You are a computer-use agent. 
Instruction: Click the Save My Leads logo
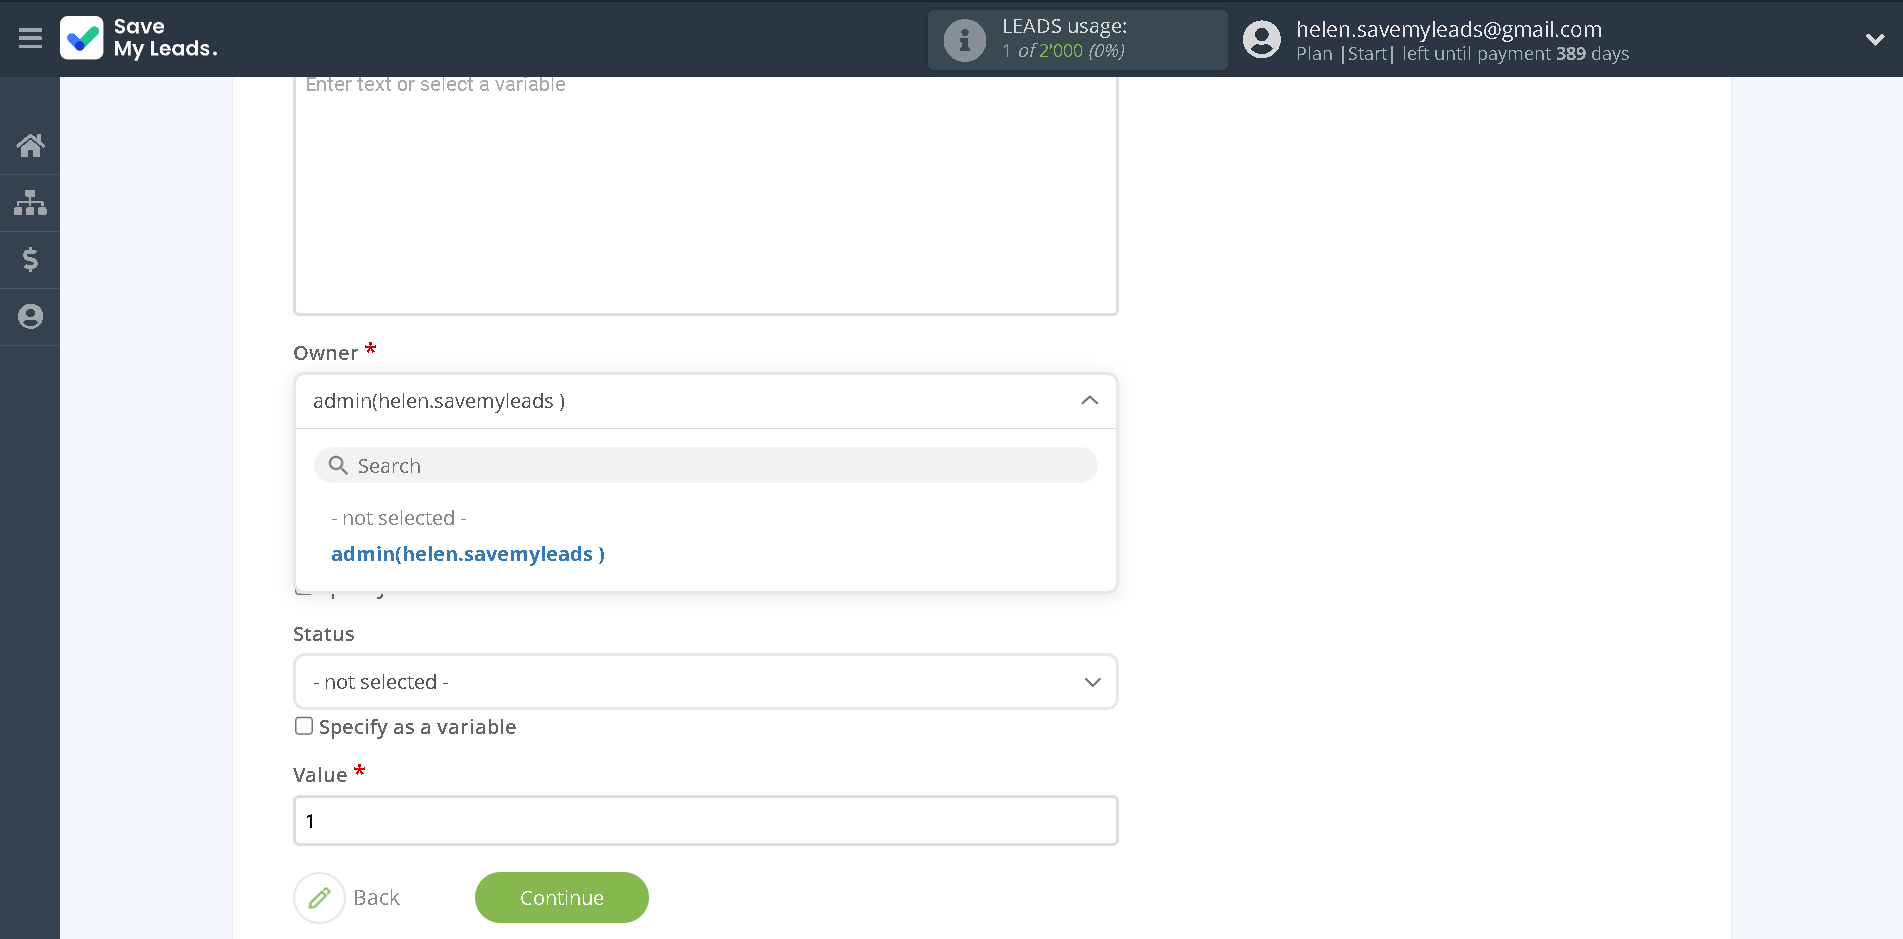coord(139,38)
